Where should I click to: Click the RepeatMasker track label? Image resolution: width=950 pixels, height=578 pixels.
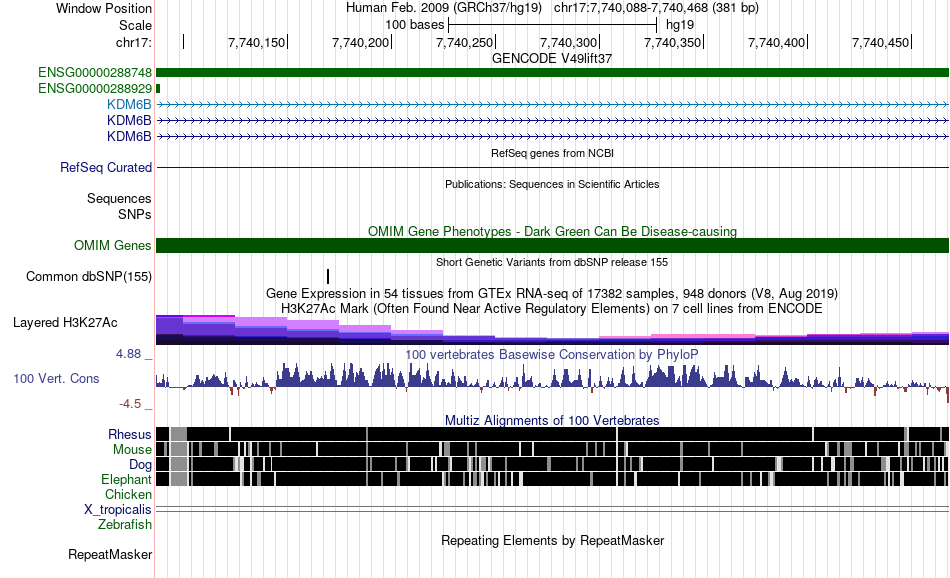pyautogui.click(x=110, y=554)
